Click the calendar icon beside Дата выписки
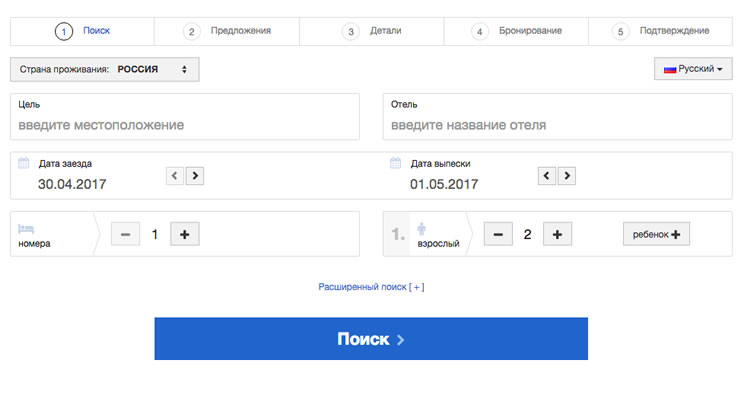The width and height of the screenshot is (750, 406). [395, 163]
